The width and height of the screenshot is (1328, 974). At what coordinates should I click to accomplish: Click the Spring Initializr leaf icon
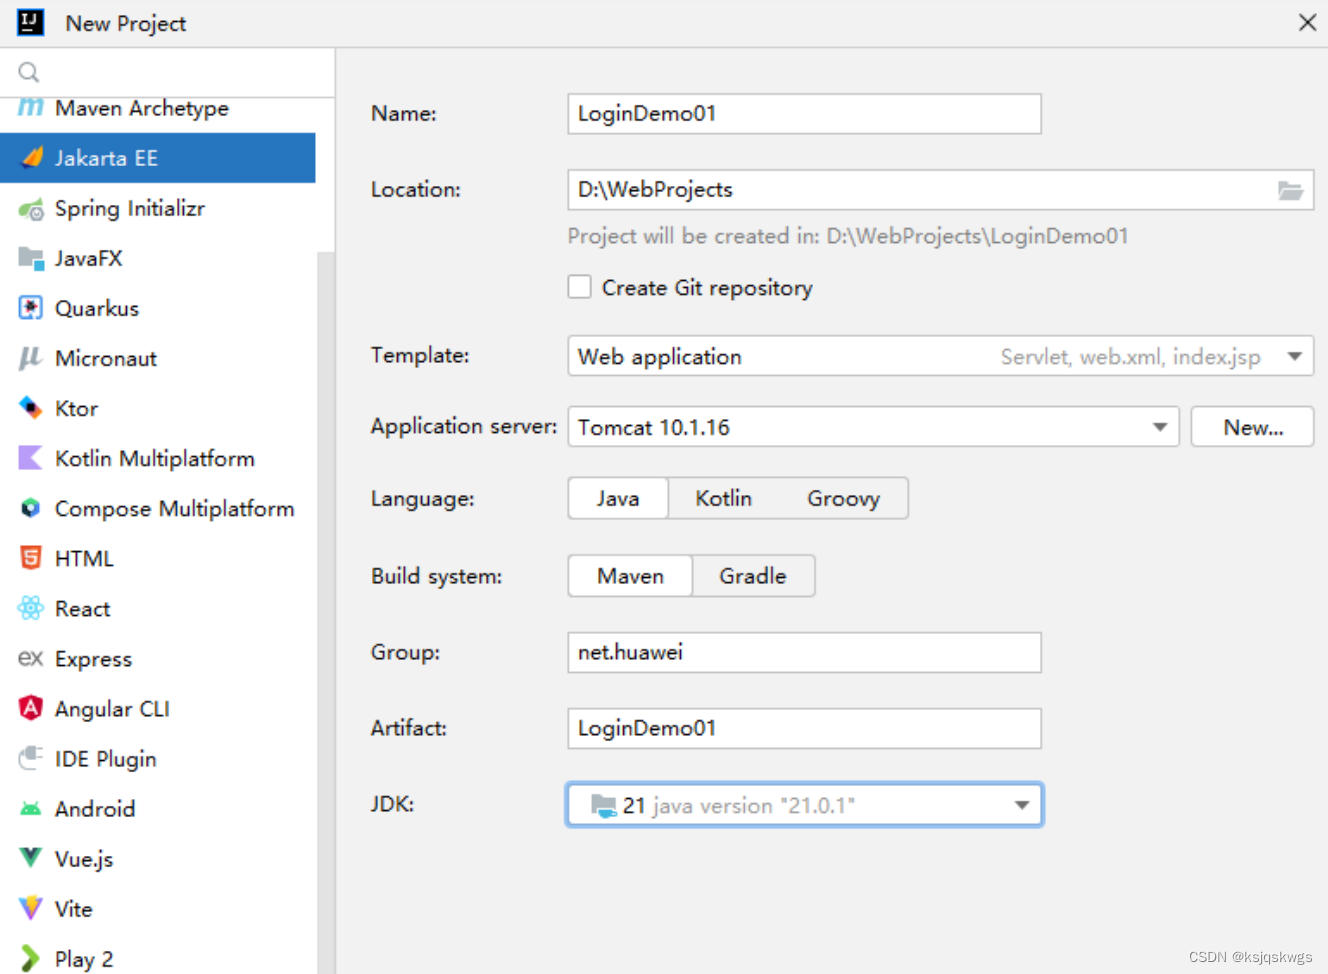tap(31, 209)
